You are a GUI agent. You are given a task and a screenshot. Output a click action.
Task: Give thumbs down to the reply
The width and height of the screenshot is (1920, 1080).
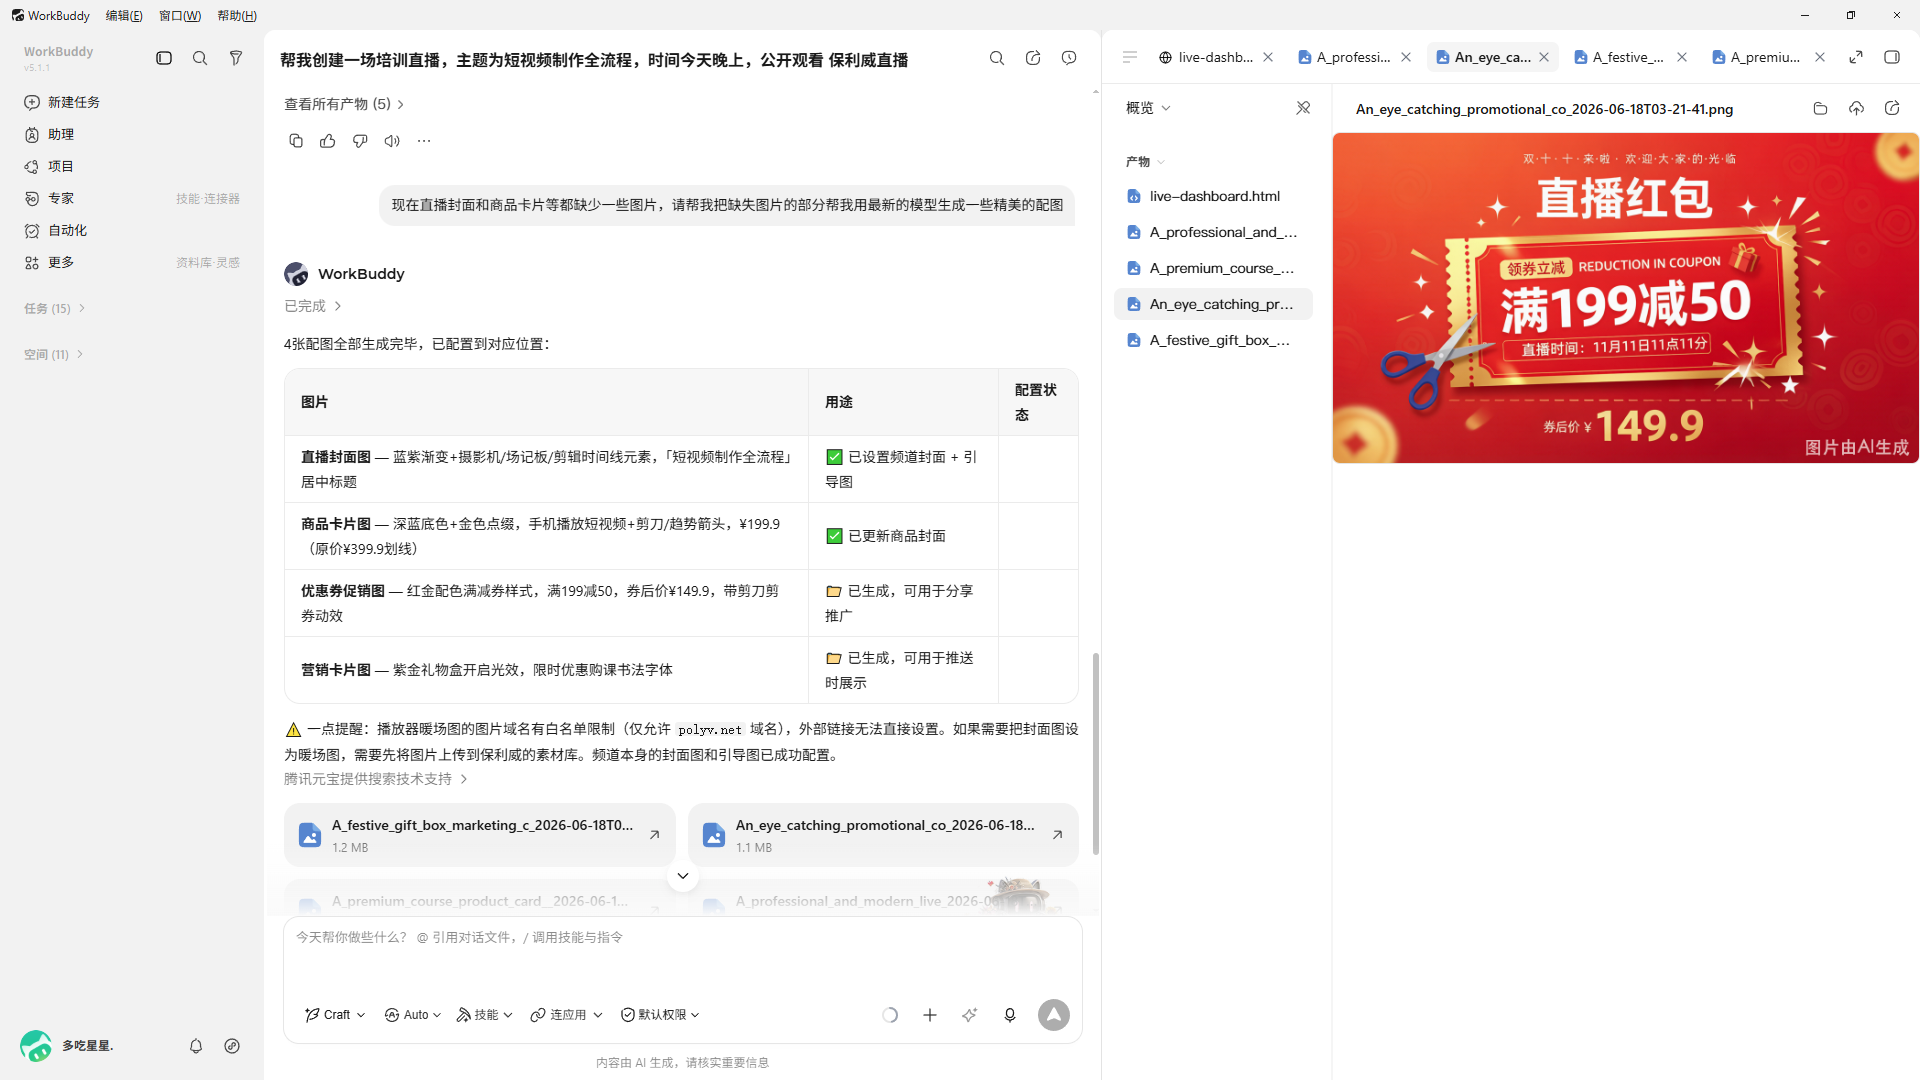tap(360, 141)
